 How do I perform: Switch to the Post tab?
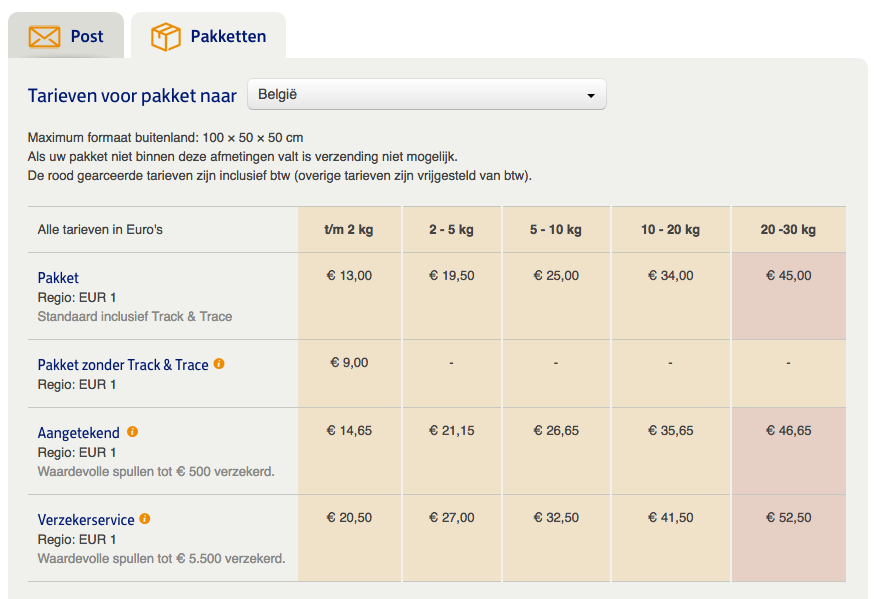click(66, 36)
